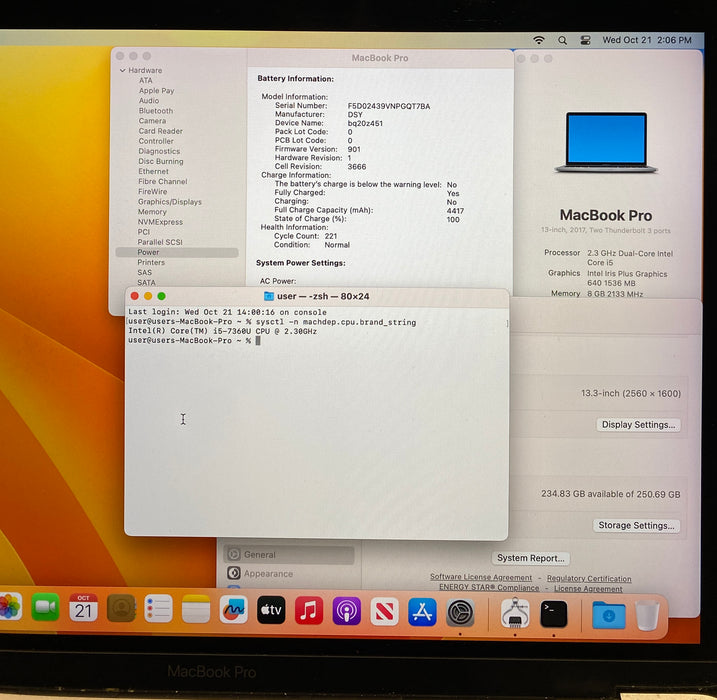The image size is (717, 700).
Task: Open Control Center from the menu bar
Action: pyautogui.click(x=585, y=40)
